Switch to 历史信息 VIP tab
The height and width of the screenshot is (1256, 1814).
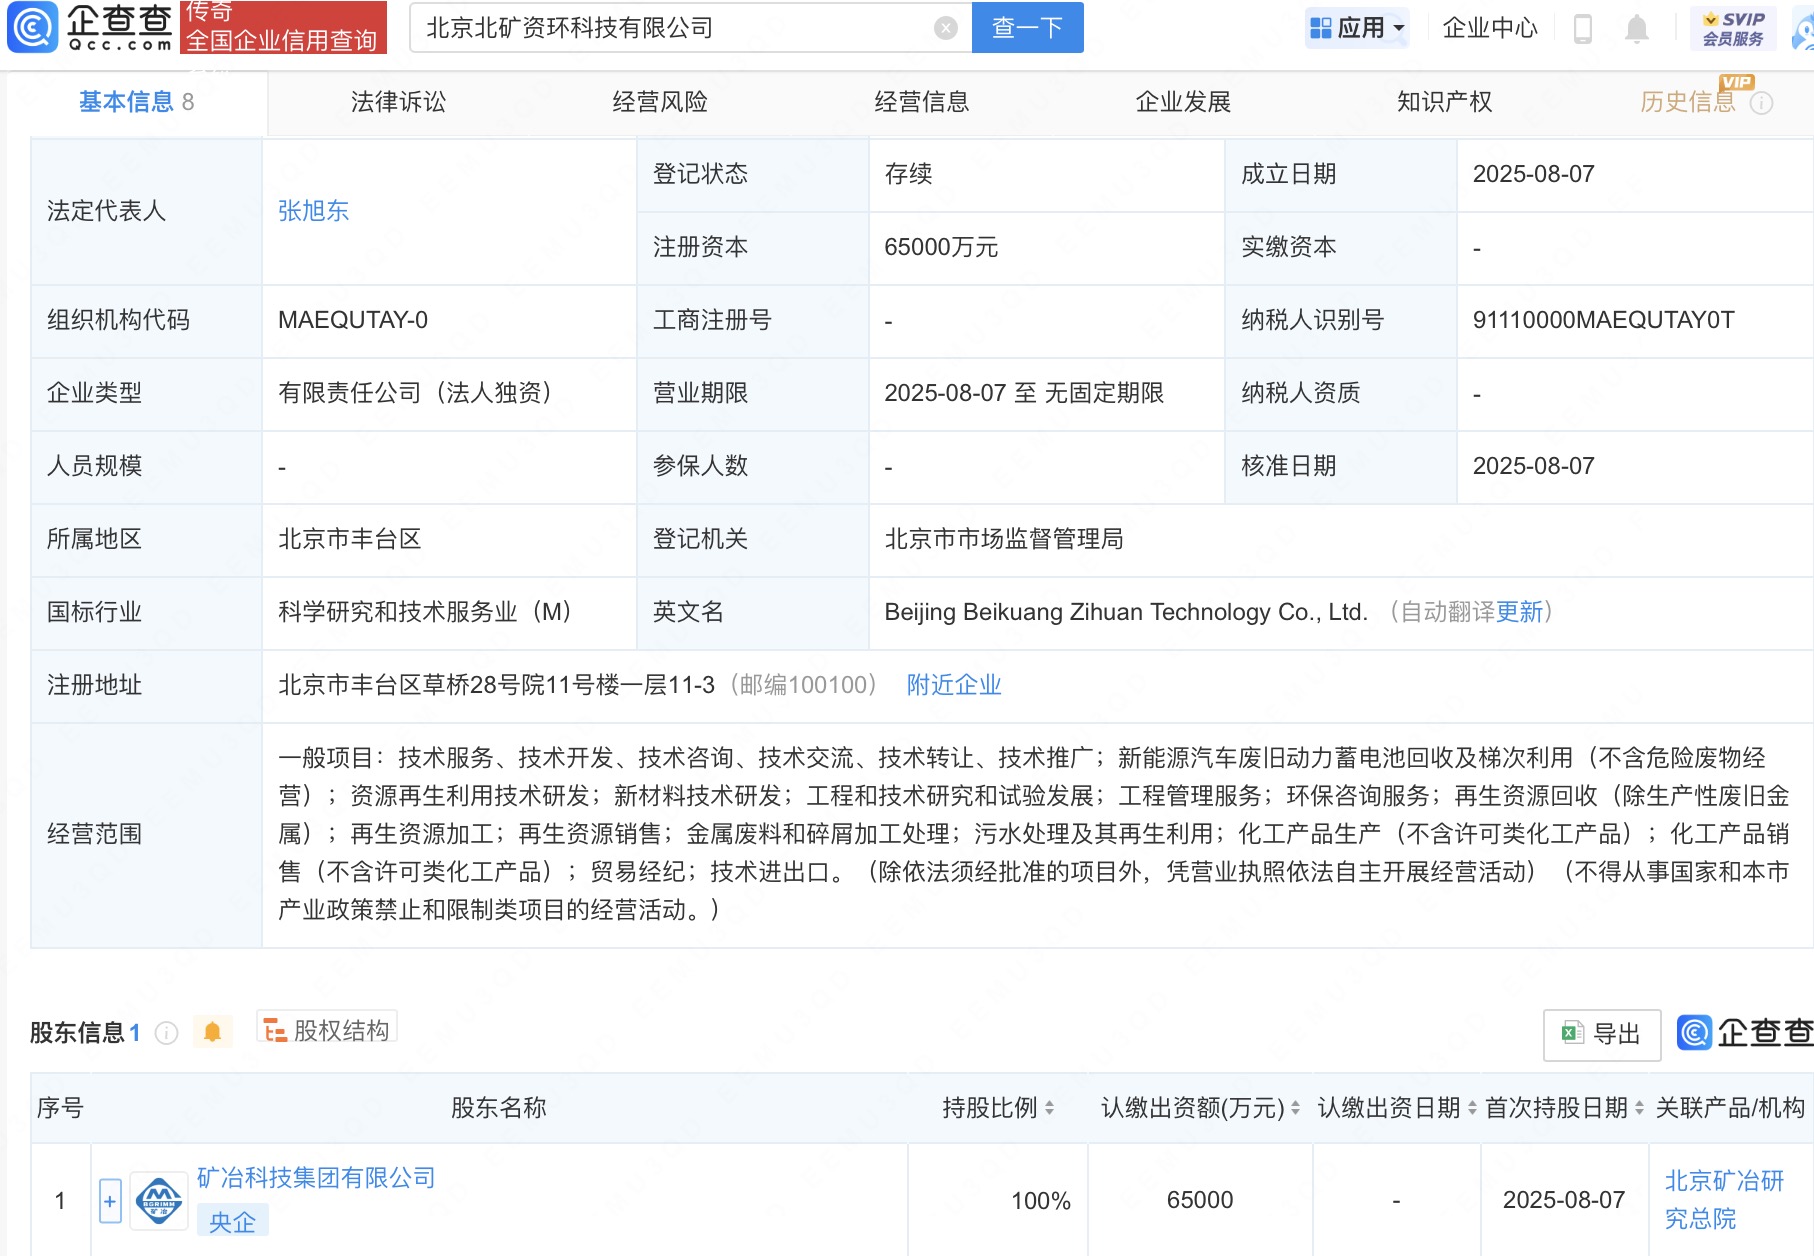coord(1688,102)
